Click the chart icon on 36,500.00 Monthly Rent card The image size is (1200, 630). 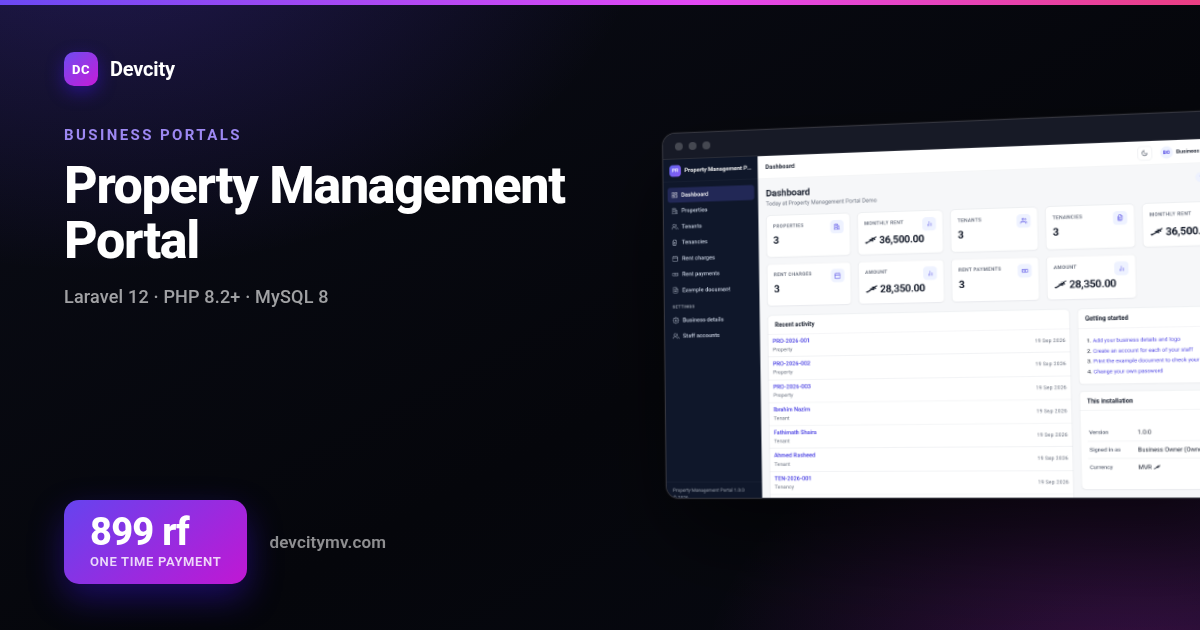(x=929, y=224)
